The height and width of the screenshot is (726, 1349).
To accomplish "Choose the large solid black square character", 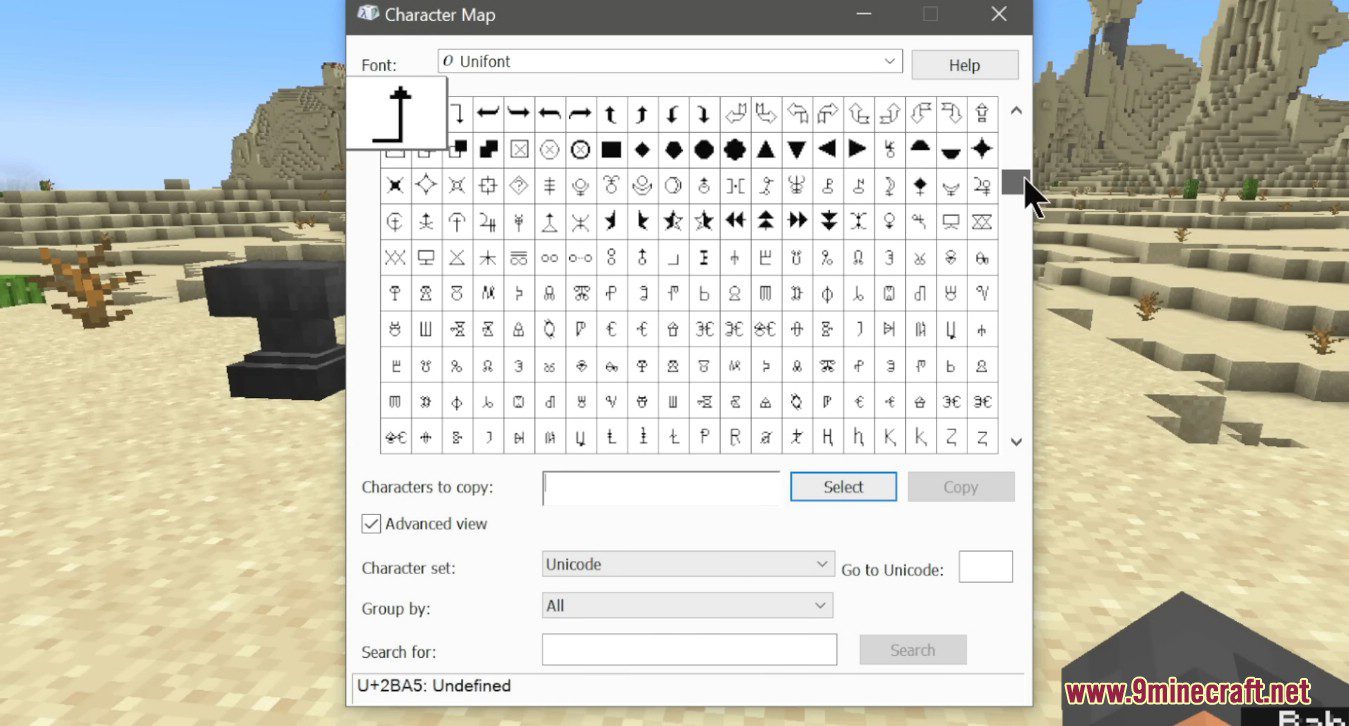I will (611, 149).
